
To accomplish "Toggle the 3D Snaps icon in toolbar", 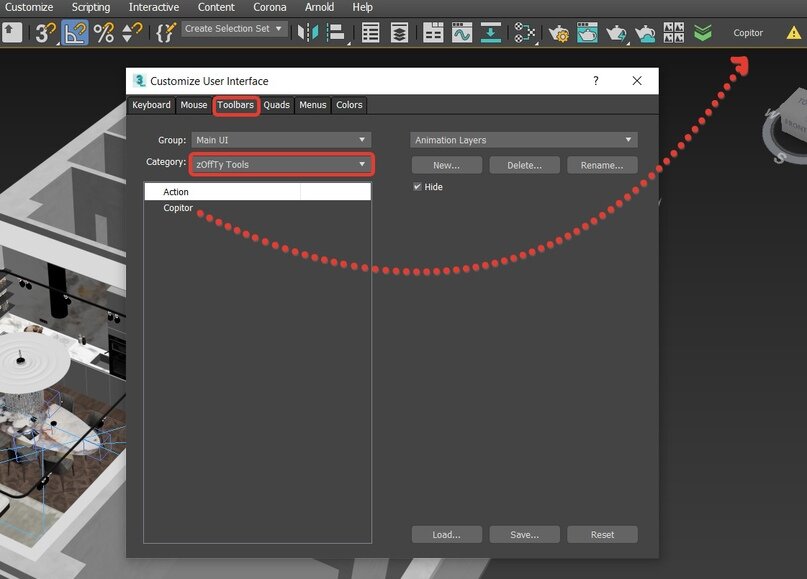I will 45,33.
